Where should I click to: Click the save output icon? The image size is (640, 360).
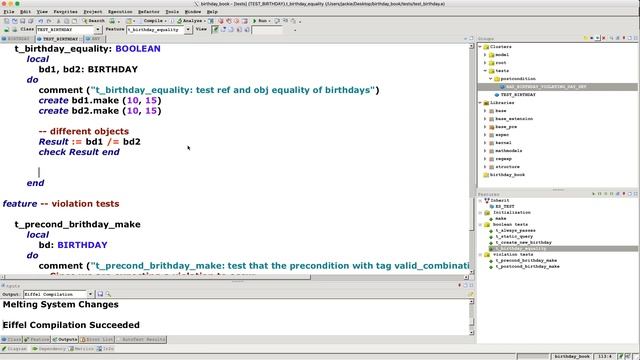tap(100, 294)
